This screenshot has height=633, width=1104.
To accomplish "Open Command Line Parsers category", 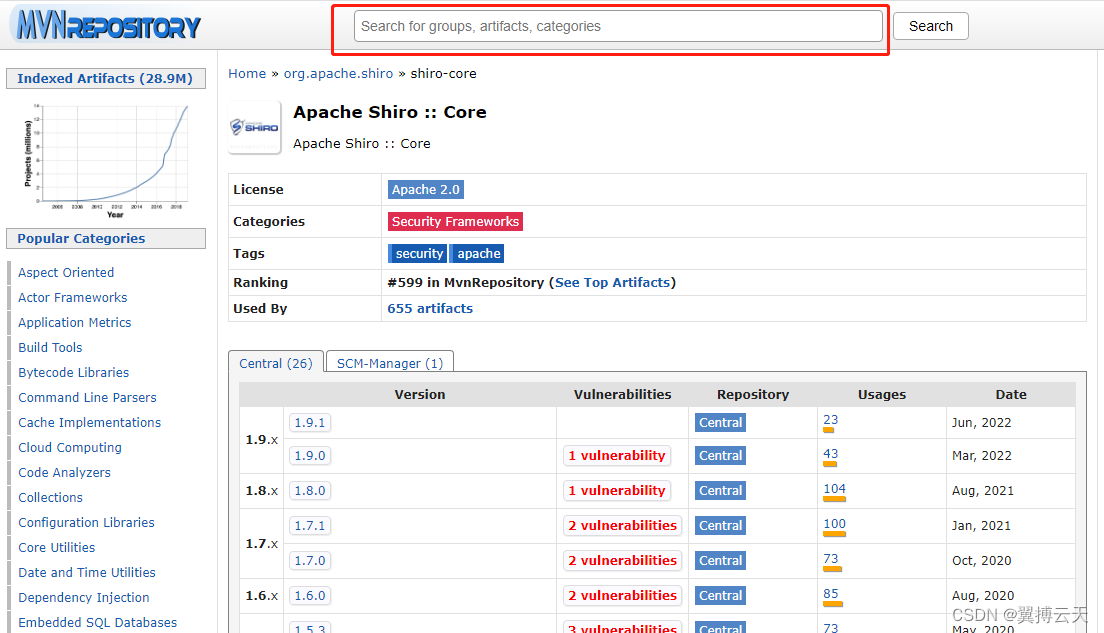I will (x=87, y=397).
